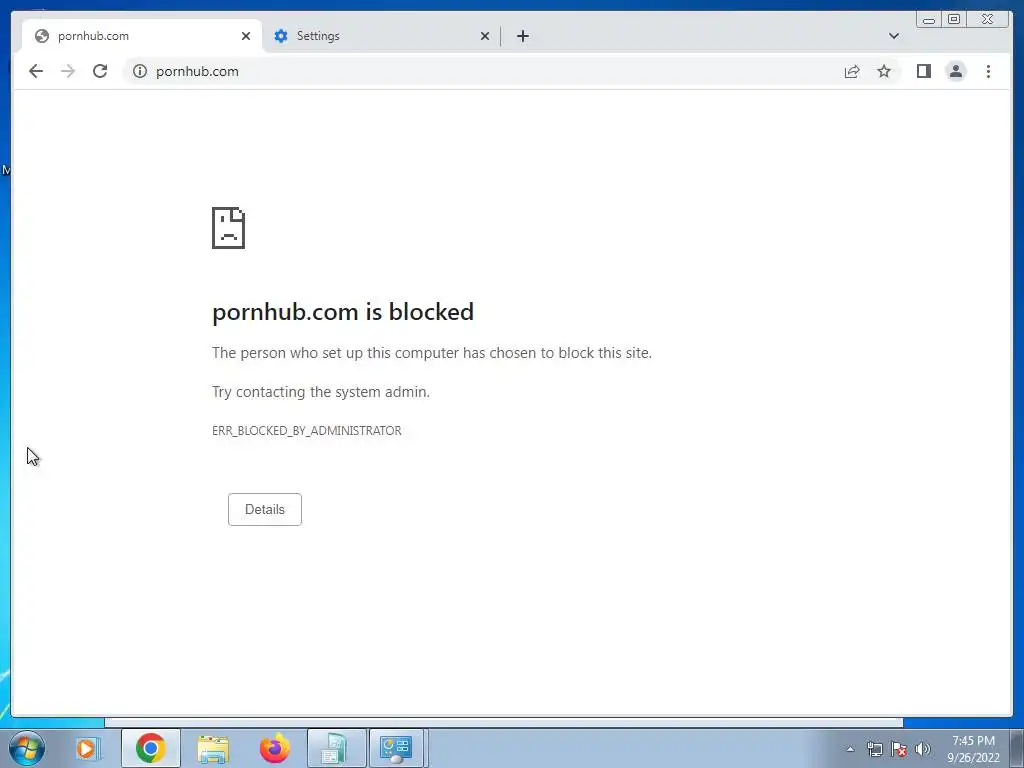Select the pornhub.com tab
Image resolution: width=1024 pixels, height=768 pixels.
(142, 36)
